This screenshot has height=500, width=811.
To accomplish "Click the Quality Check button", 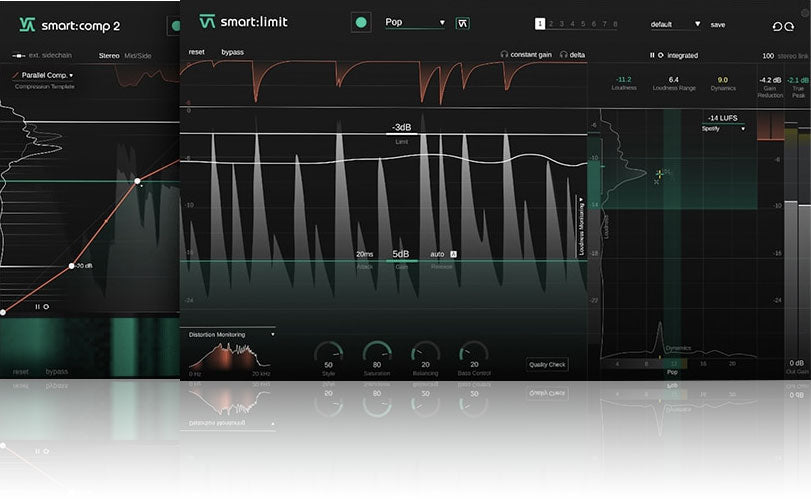I will click(547, 365).
